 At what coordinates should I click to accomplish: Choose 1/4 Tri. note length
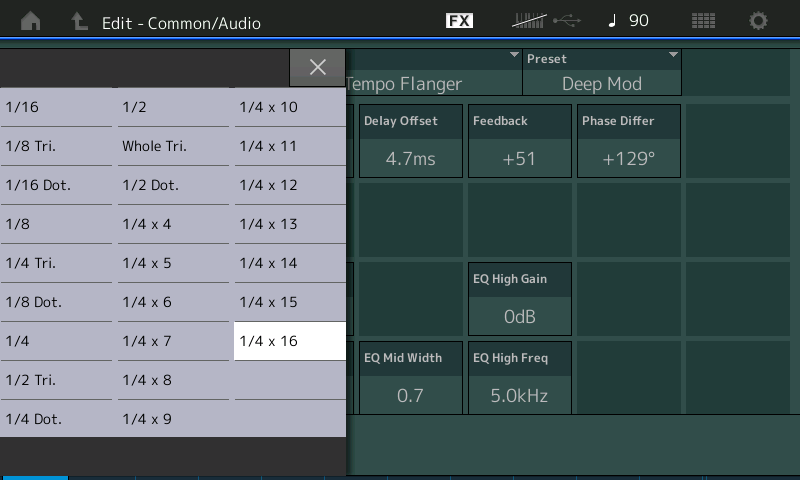pos(56,263)
